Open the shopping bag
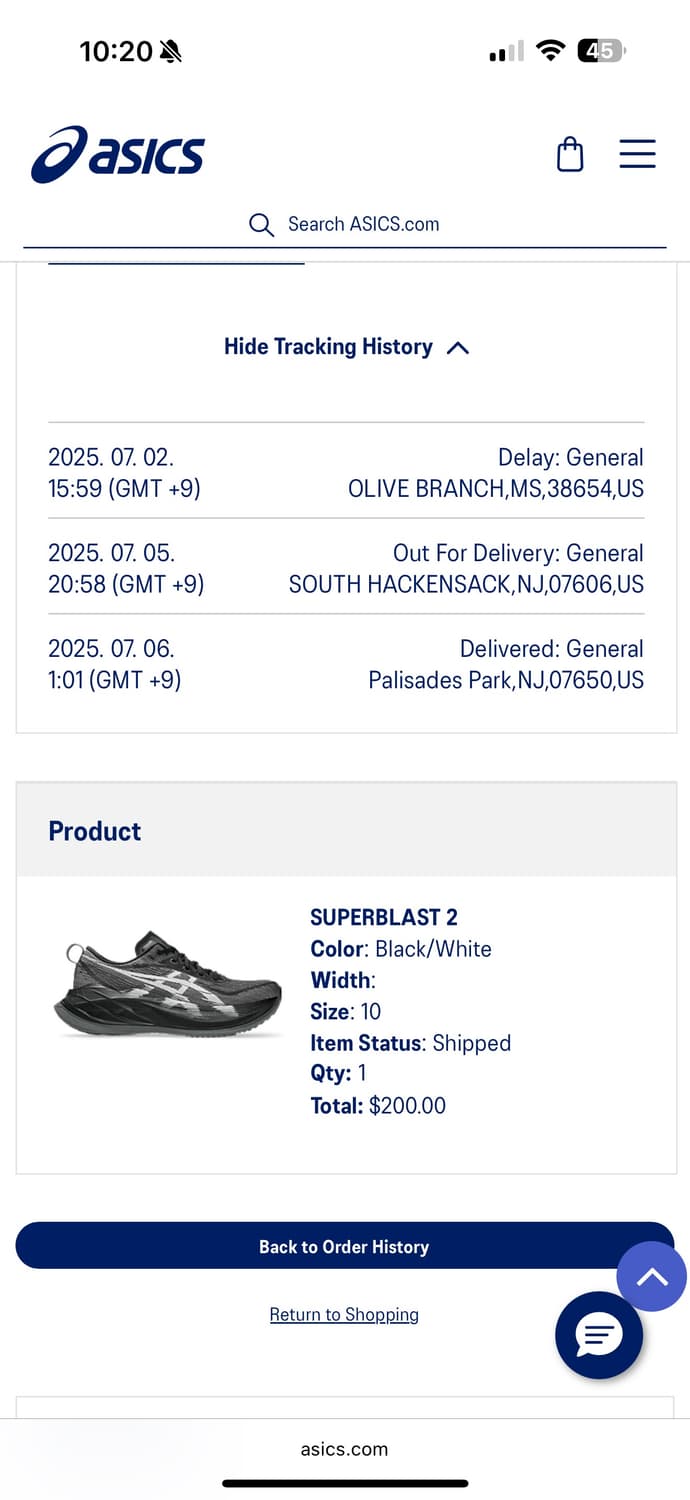Viewport: 690px width, 1500px height. click(x=570, y=154)
